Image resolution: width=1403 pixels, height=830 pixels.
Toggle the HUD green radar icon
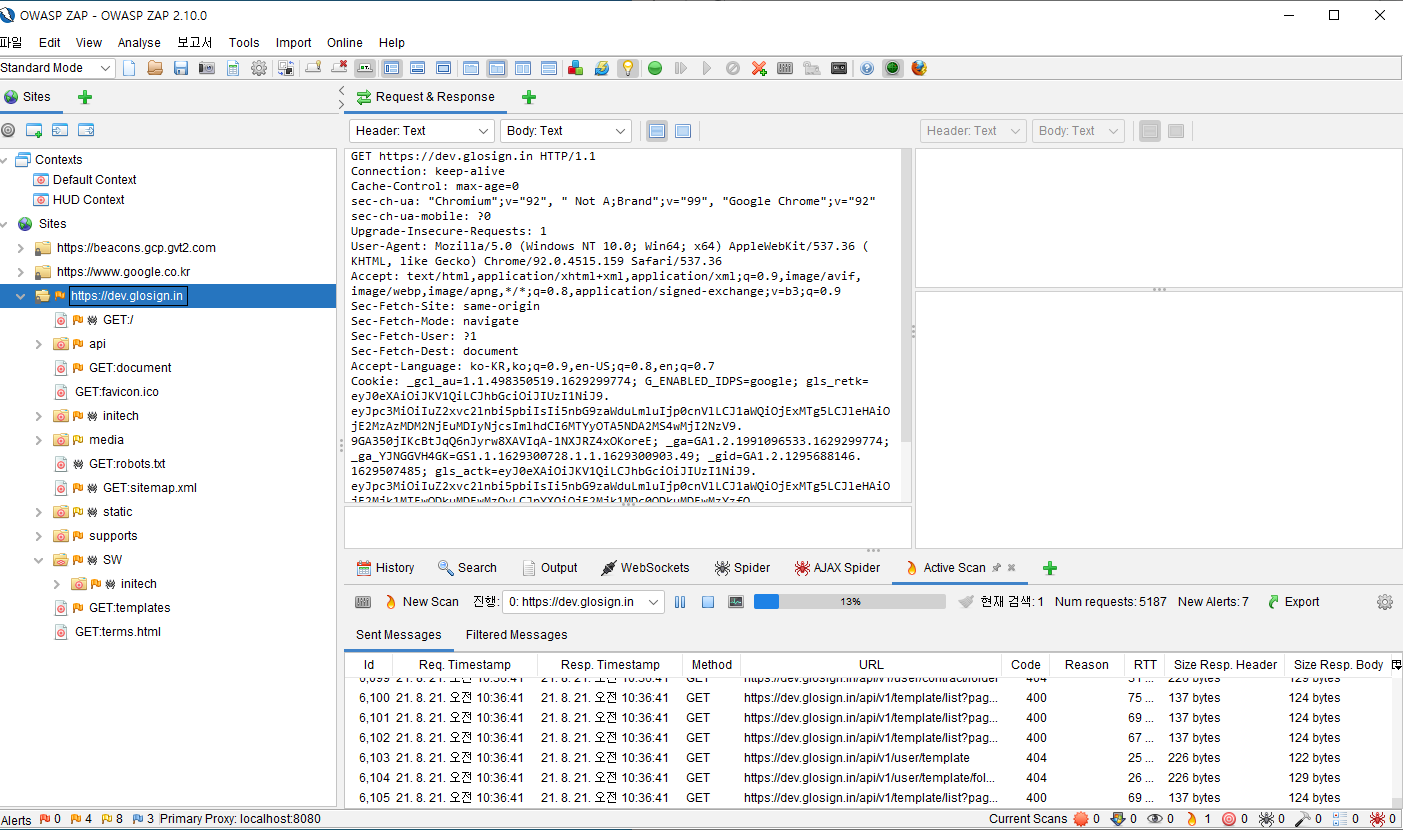tap(893, 68)
